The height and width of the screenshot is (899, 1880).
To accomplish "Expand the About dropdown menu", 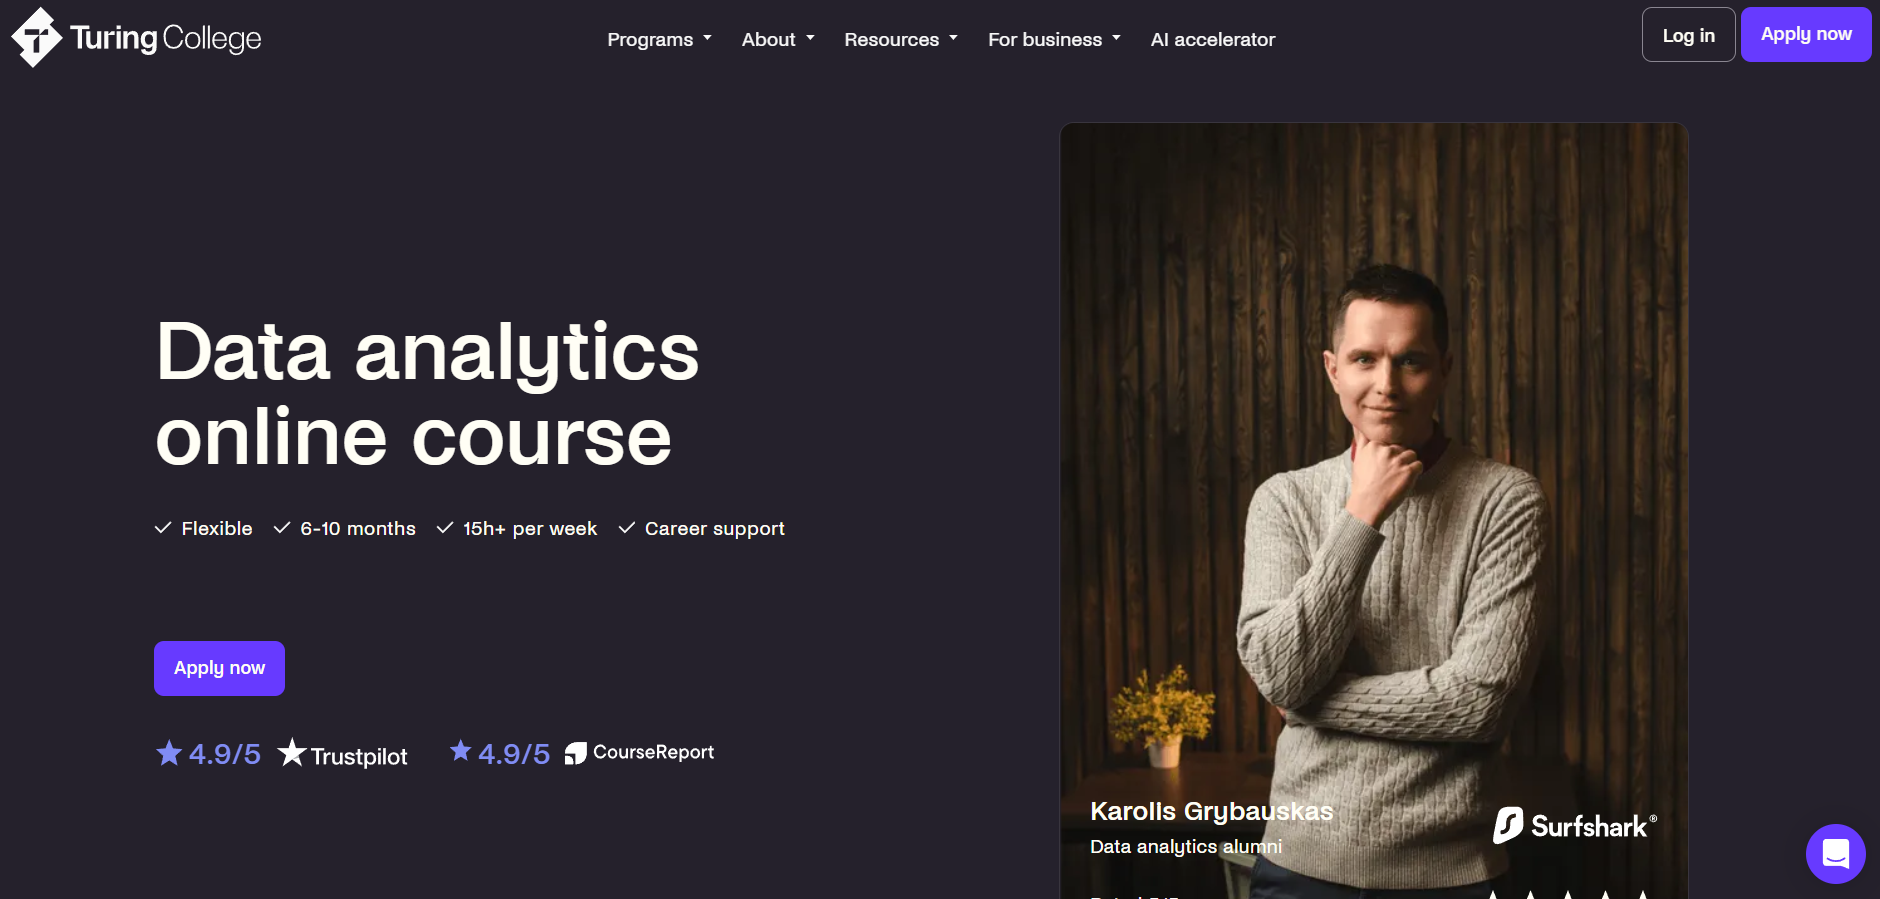I will [778, 39].
